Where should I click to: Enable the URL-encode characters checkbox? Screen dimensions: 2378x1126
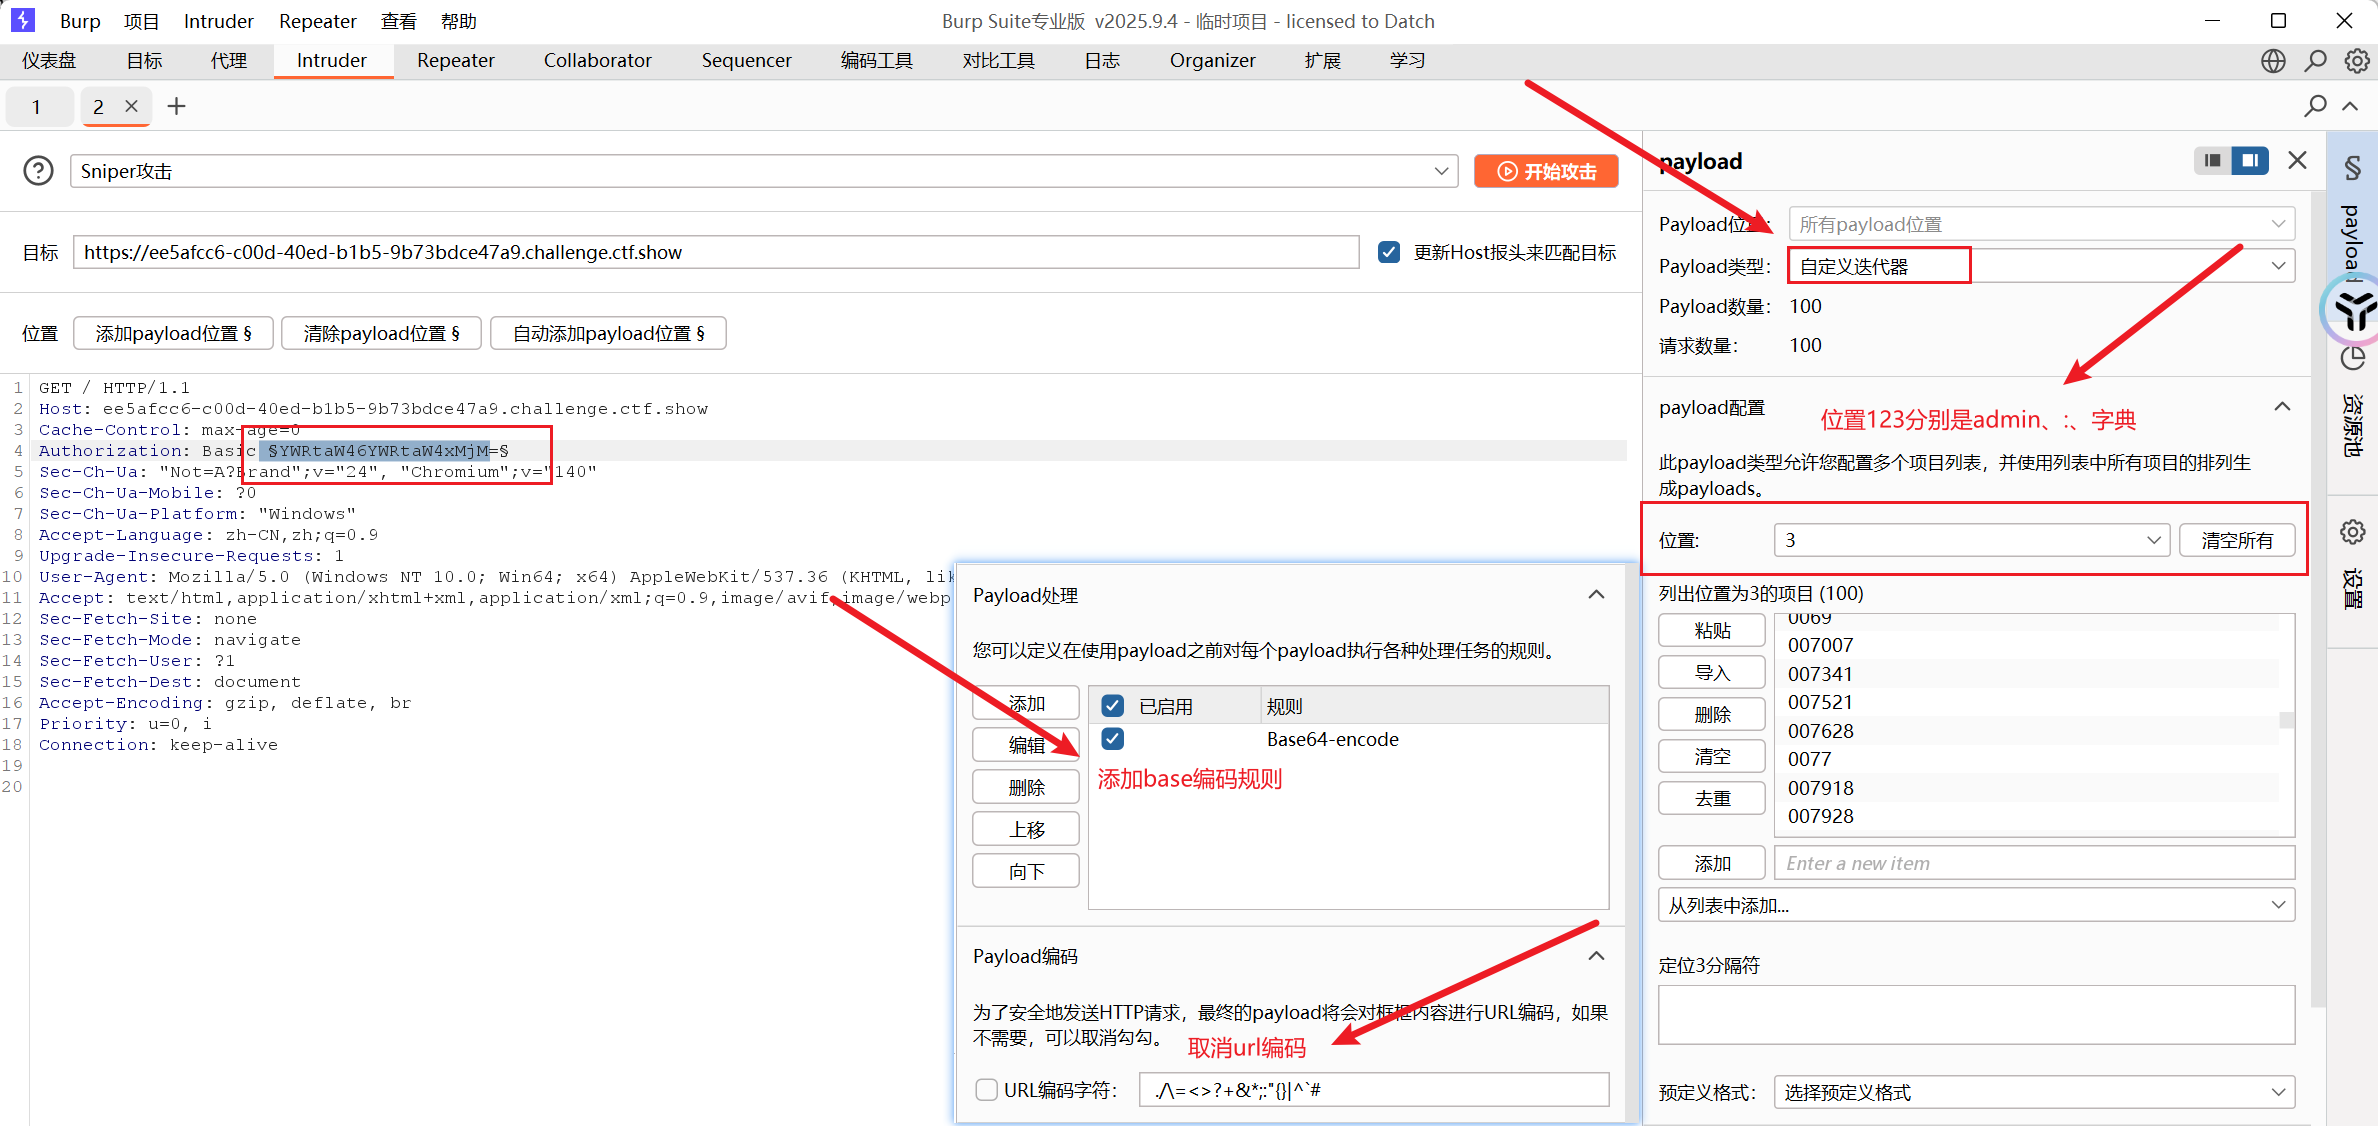click(x=986, y=1090)
